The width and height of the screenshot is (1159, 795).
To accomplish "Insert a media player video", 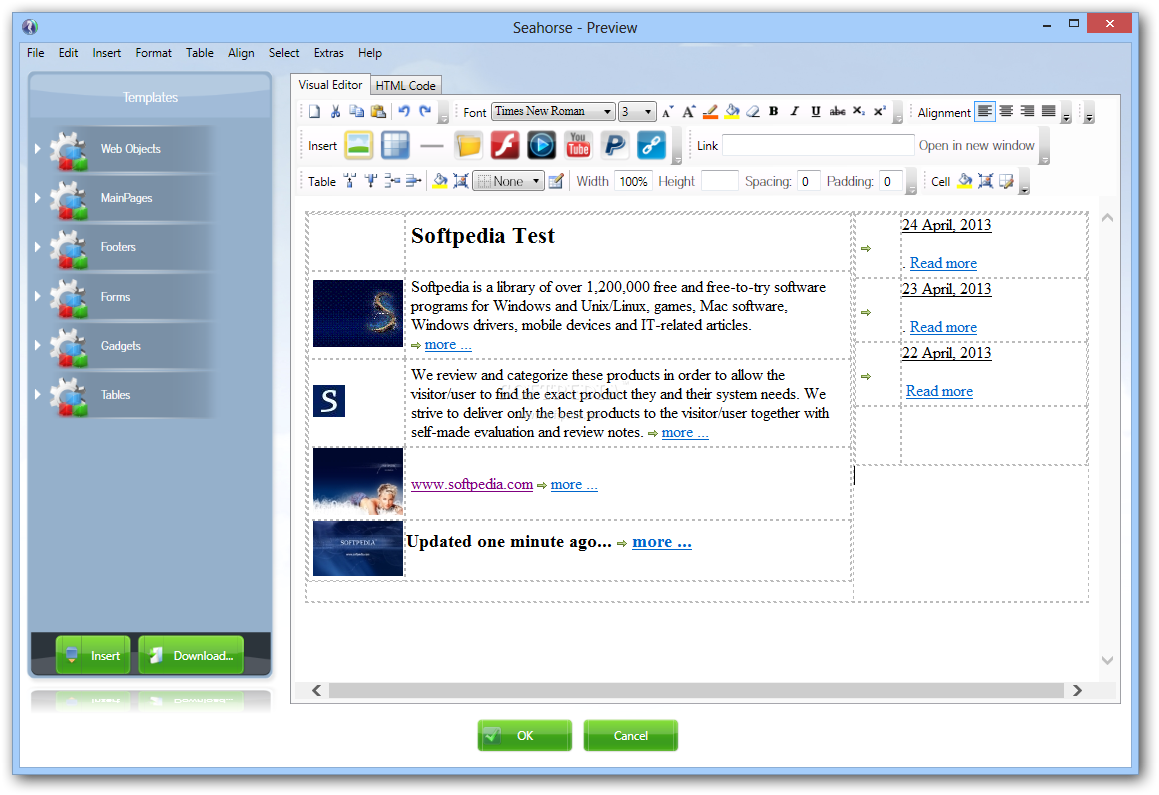I will [542, 146].
